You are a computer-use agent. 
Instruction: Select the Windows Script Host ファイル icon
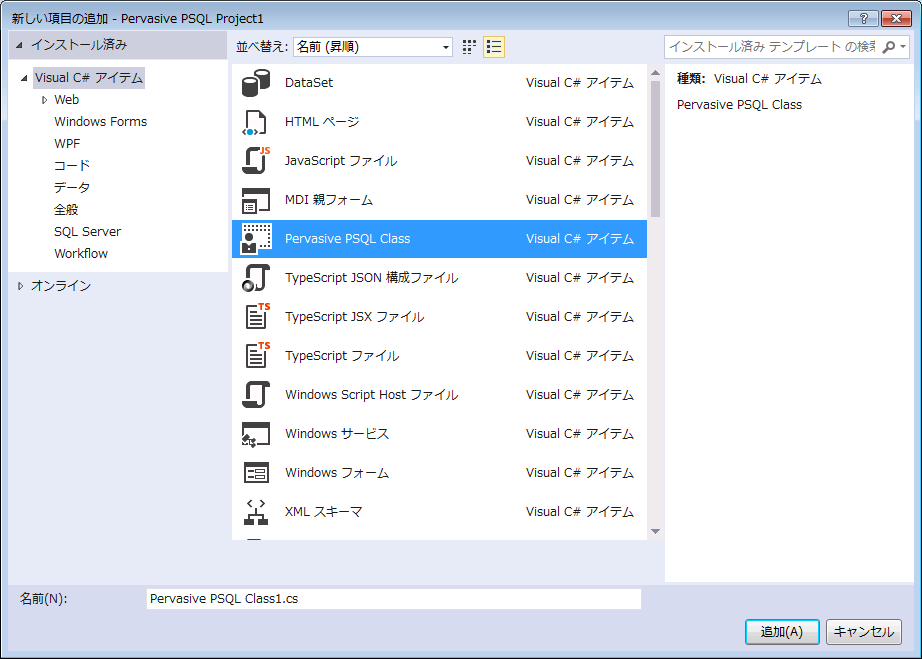(x=256, y=395)
